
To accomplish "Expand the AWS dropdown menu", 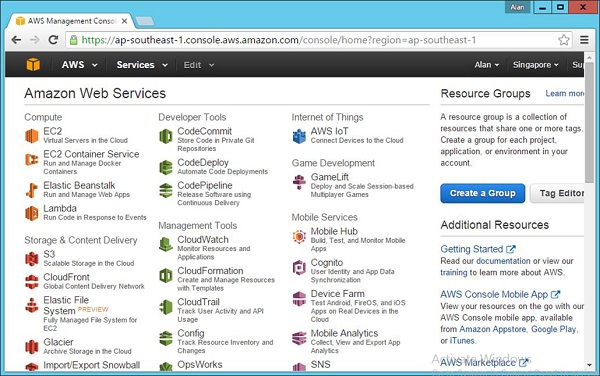I will [79, 65].
